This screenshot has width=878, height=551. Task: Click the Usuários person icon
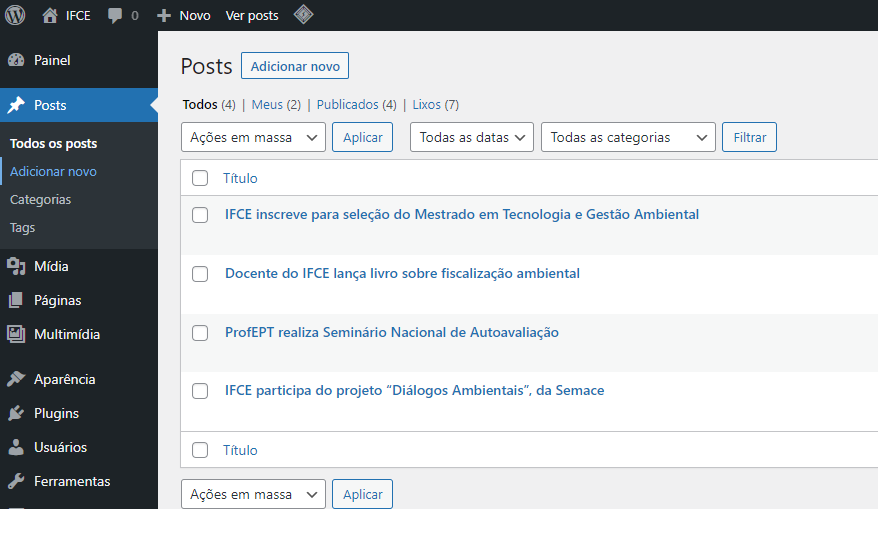click(16, 447)
